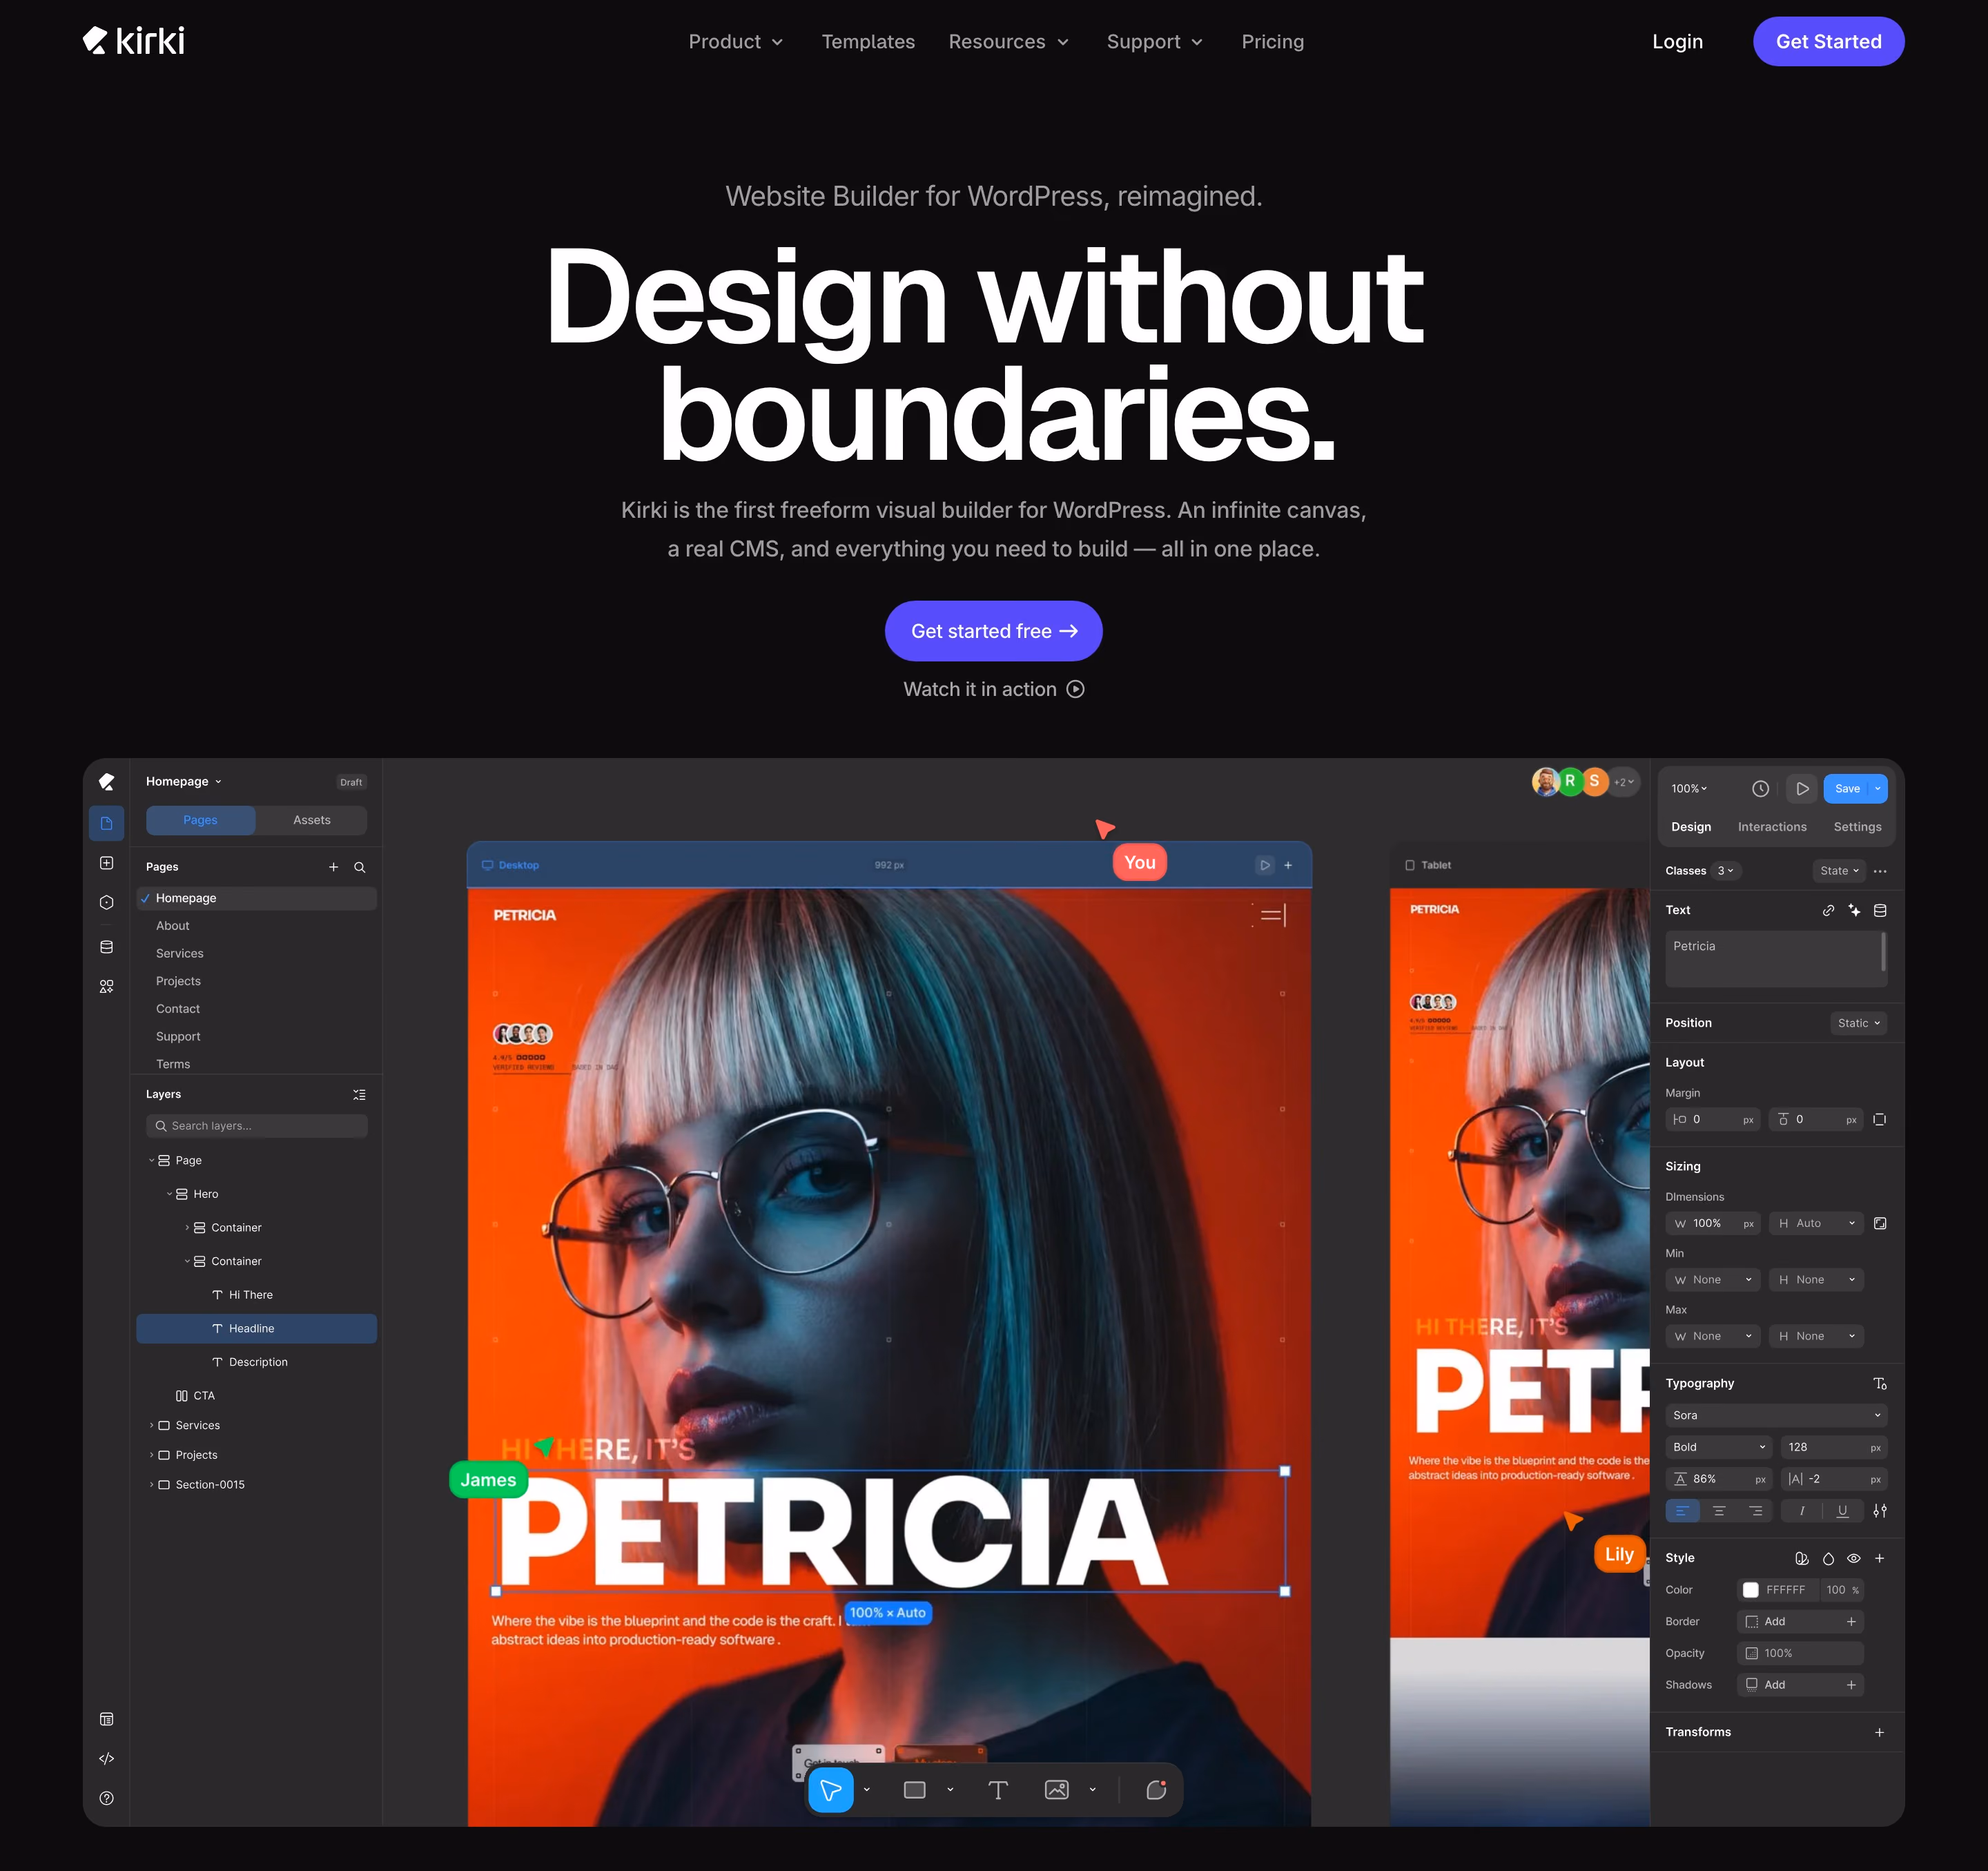Open the Position Static dropdown

click(1858, 1023)
